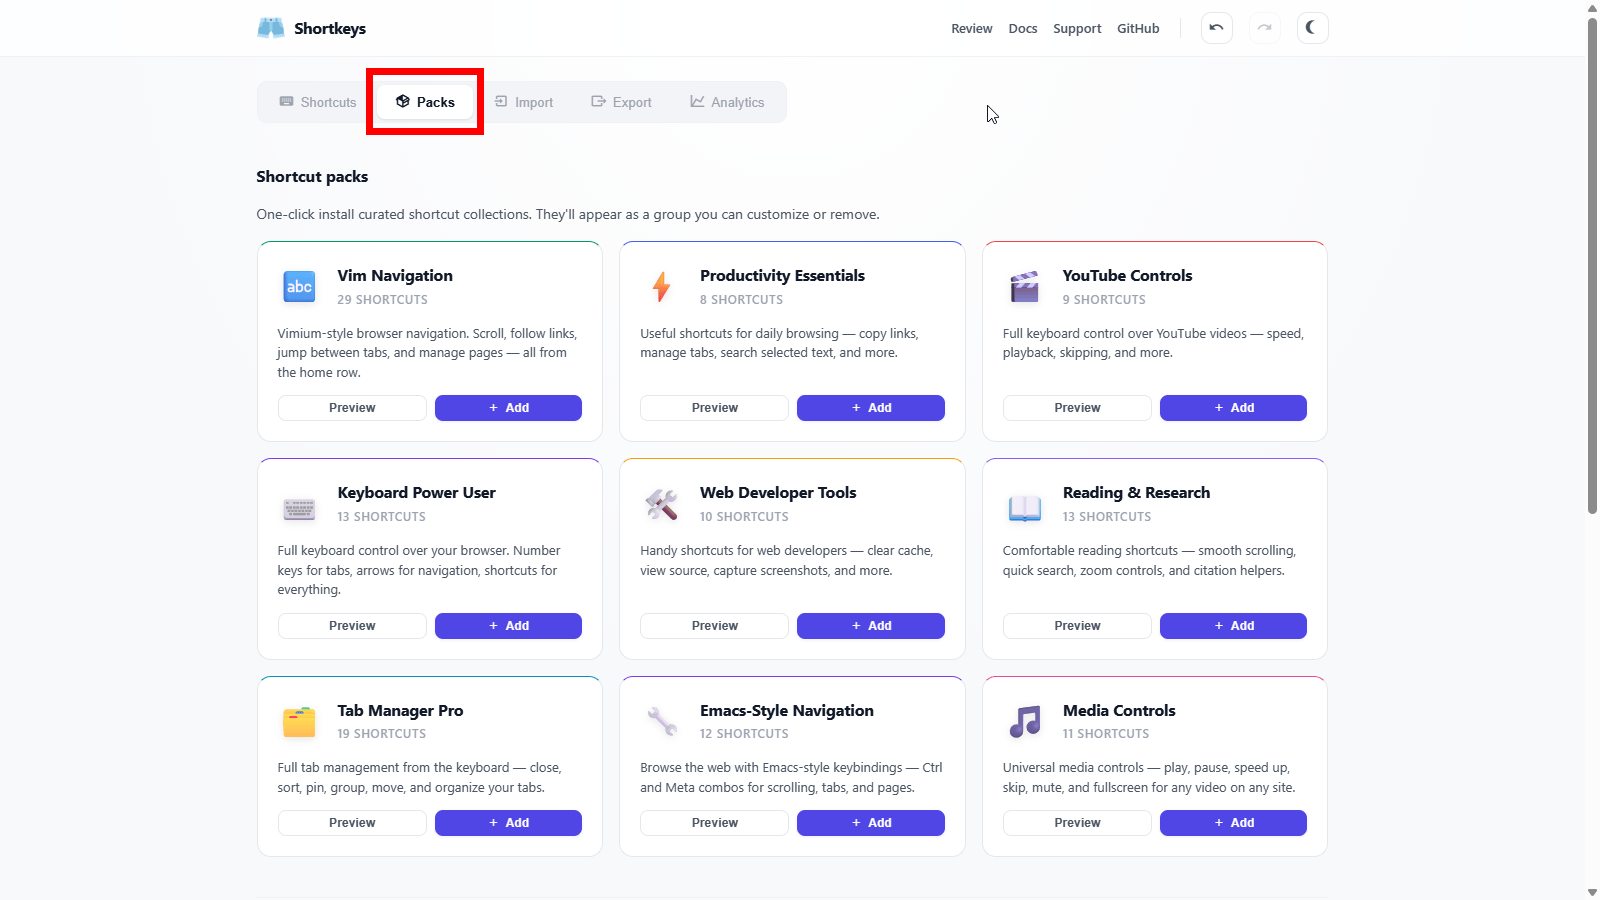Preview the Reading & Research pack
Screen dimensions: 1600x900
click(x=1077, y=626)
